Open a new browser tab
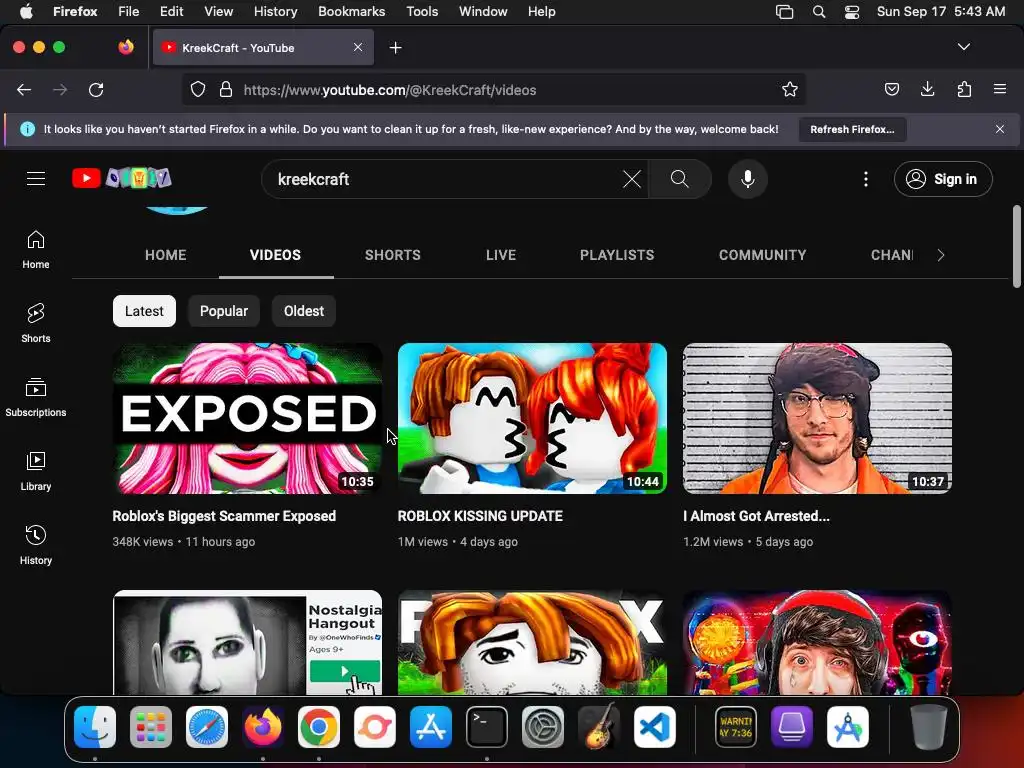The width and height of the screenshot is (1024, 768). (x=395, y=48)
